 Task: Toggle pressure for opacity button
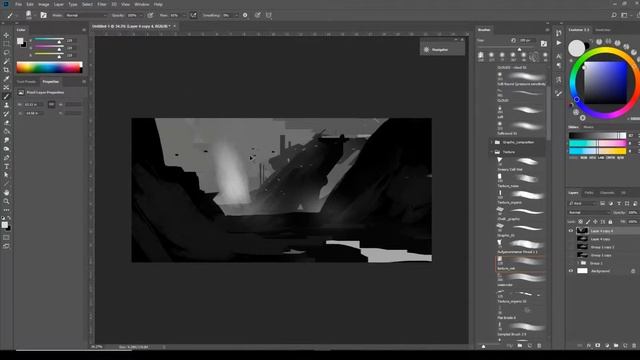150,15
